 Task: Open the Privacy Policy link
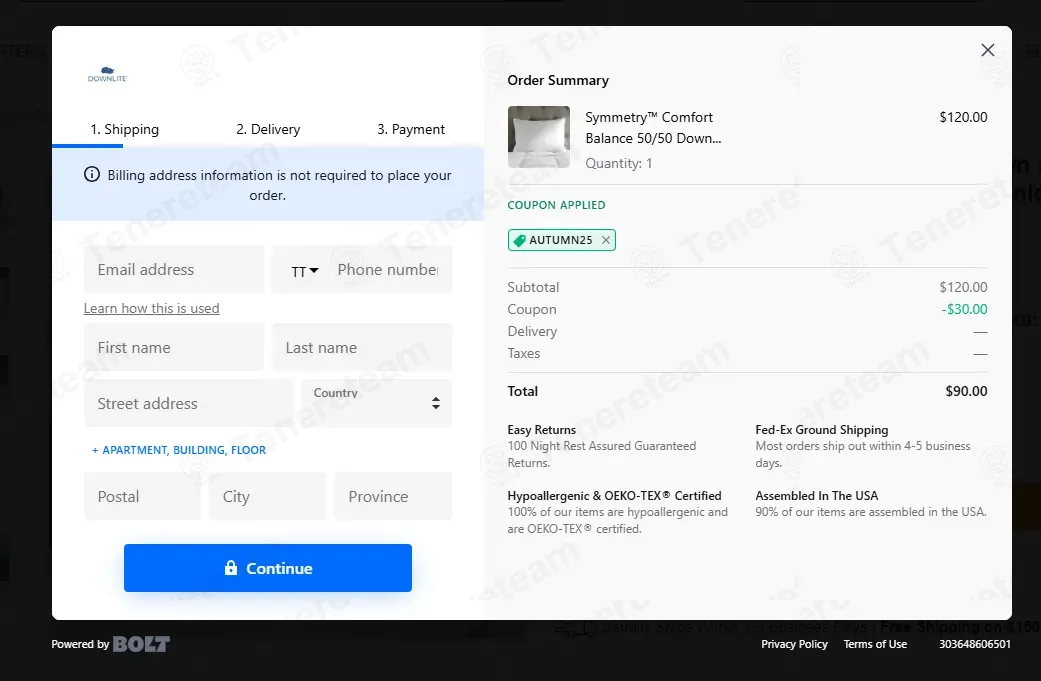click(x=794, y=644)
